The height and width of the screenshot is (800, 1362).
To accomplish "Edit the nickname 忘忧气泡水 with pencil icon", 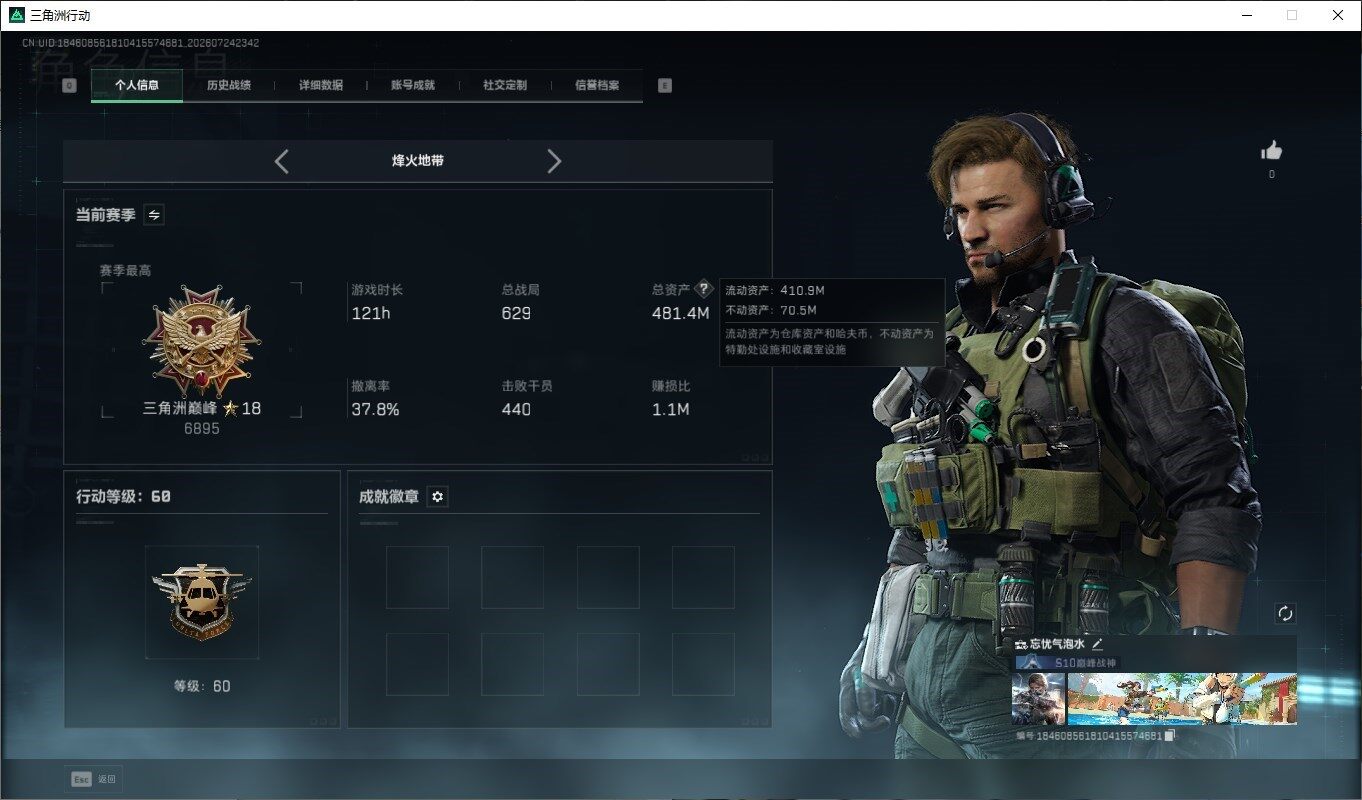I will tap(1097, 644).
